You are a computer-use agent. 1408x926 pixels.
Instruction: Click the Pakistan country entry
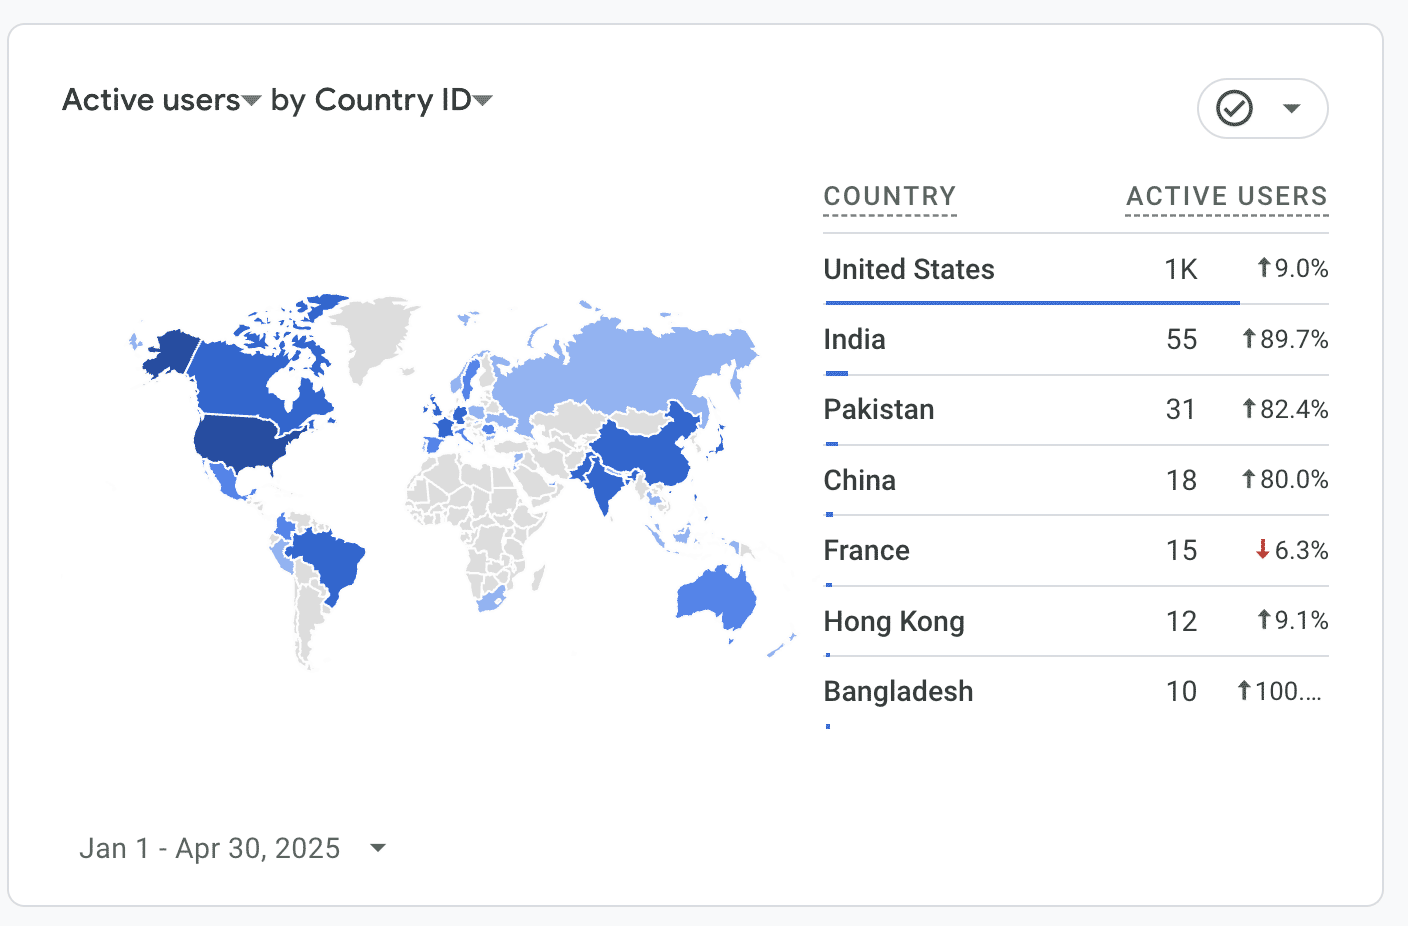(x=879, y=410)
